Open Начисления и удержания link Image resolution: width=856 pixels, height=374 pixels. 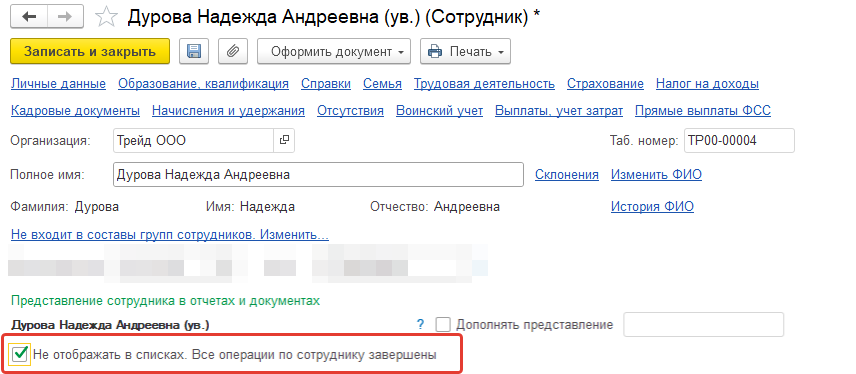pyautogui.click(x=228, y=111)
